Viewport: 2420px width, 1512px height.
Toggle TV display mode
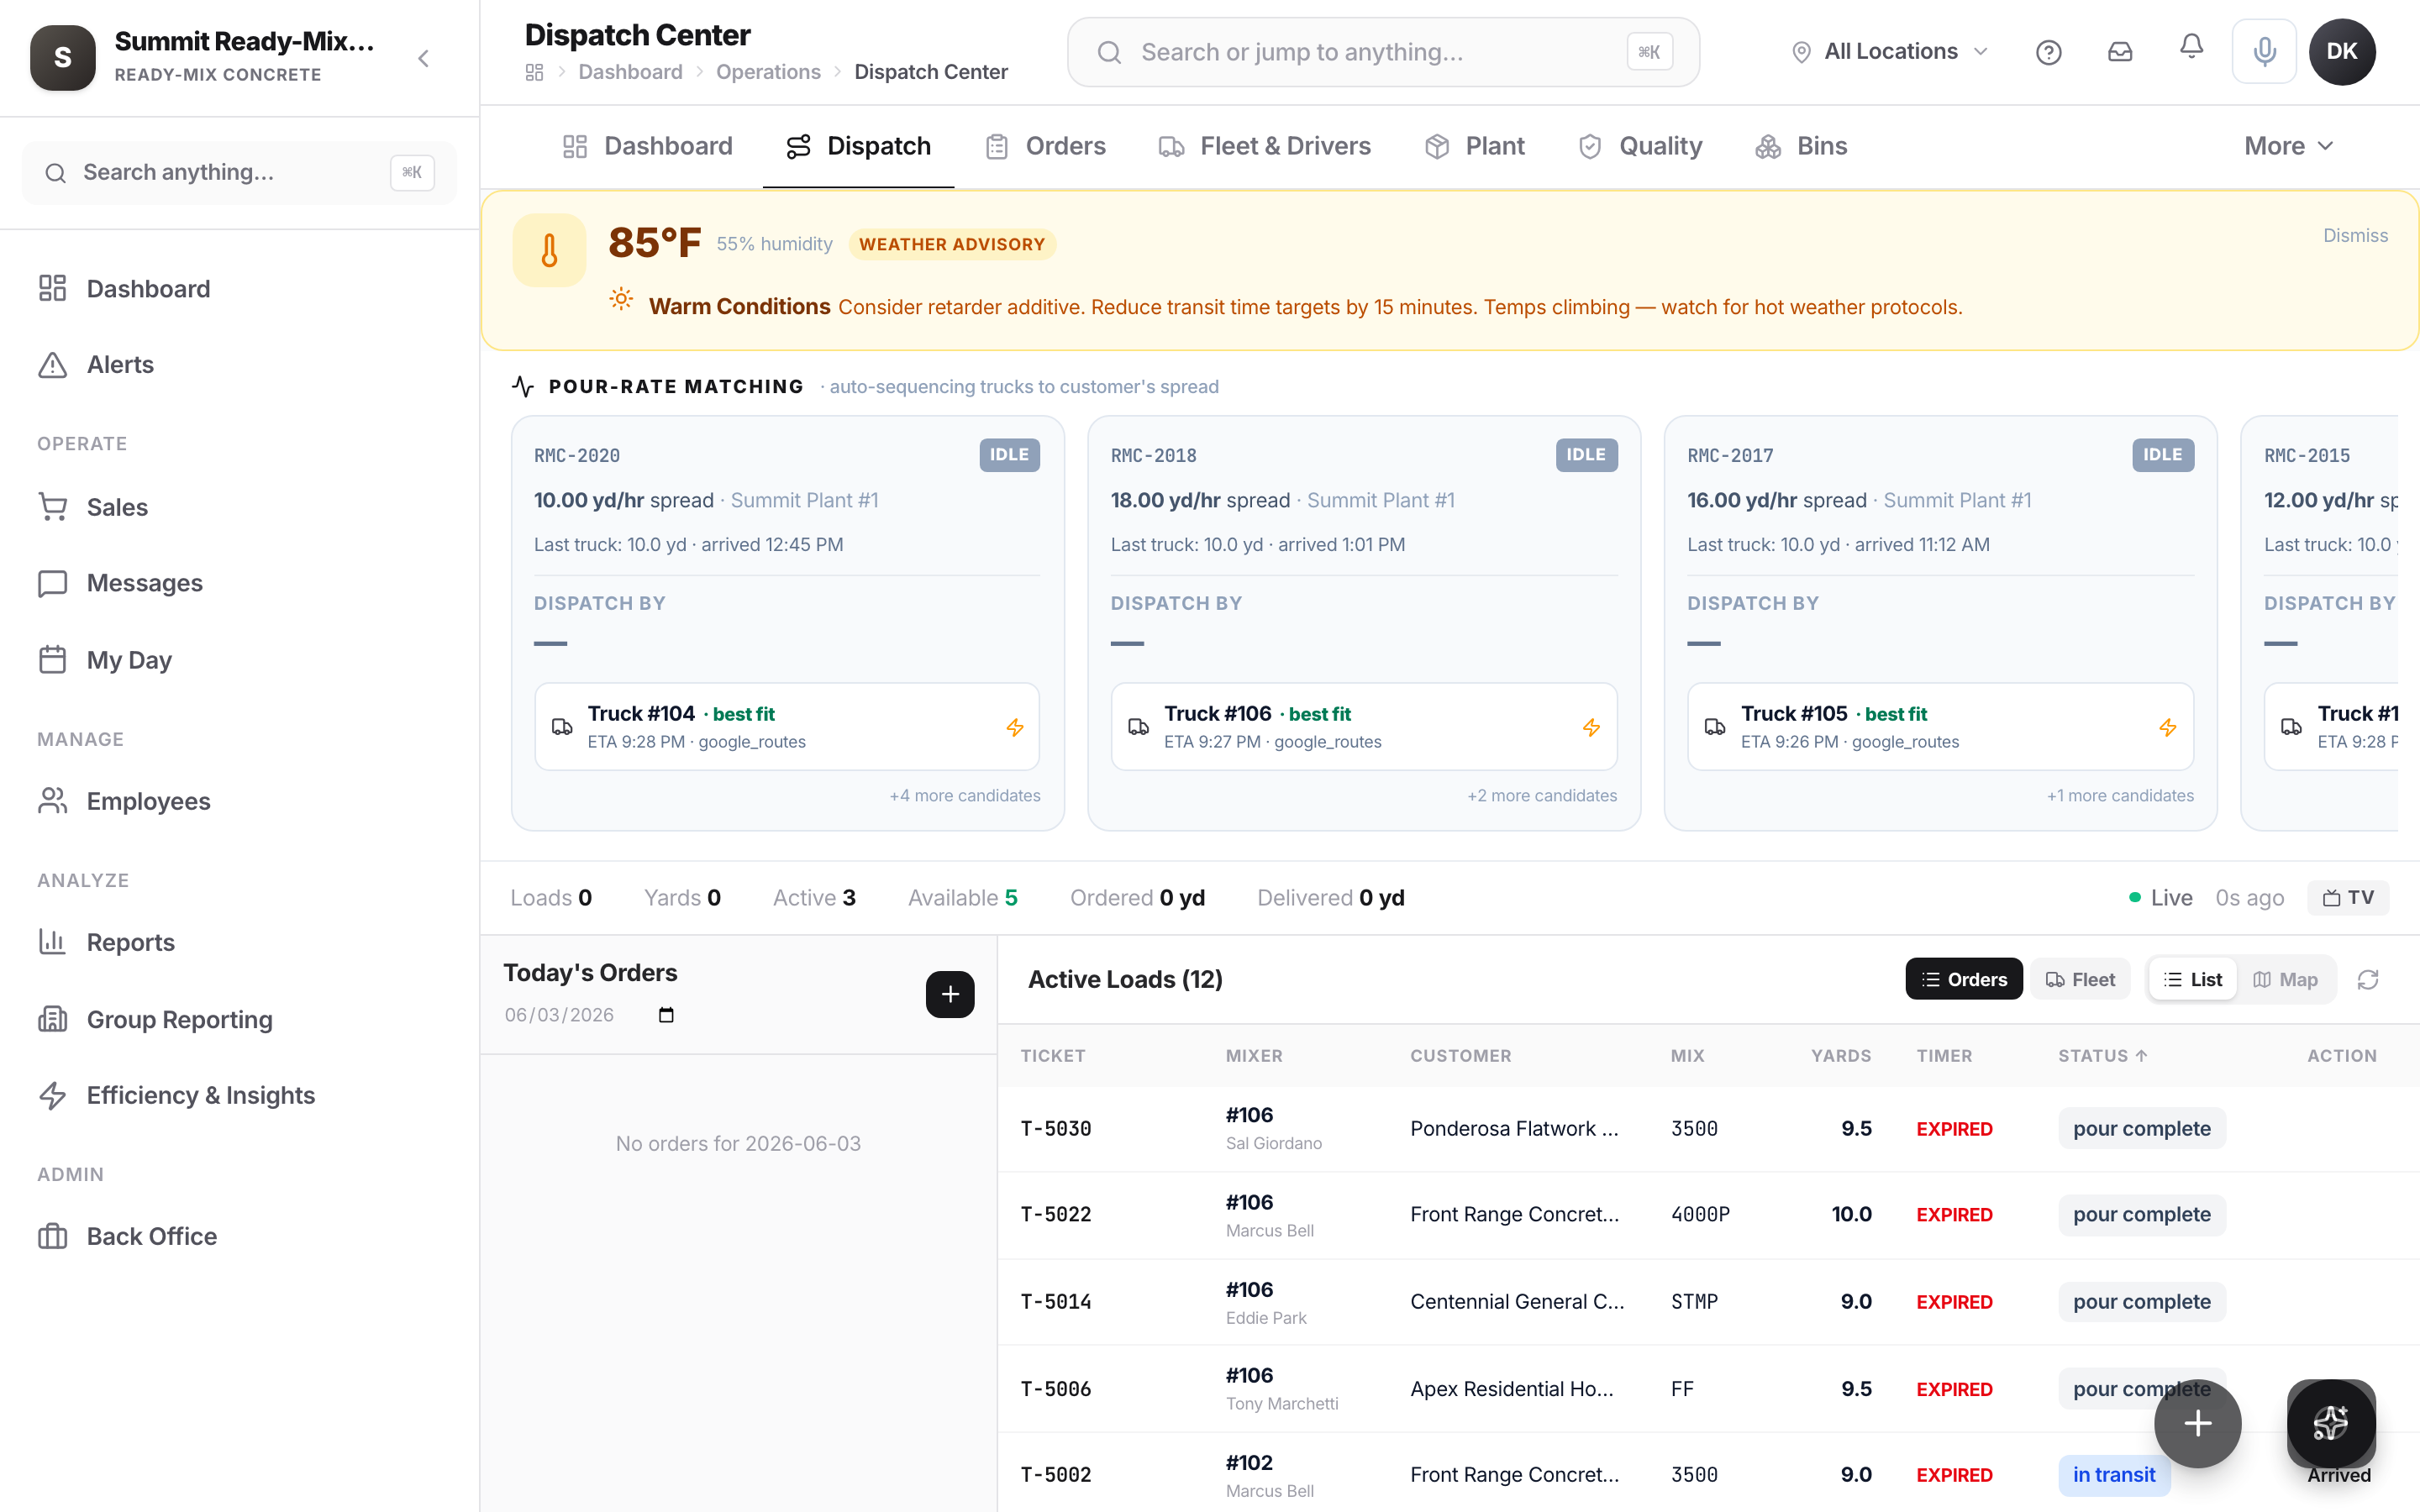tap(2348, 897)
